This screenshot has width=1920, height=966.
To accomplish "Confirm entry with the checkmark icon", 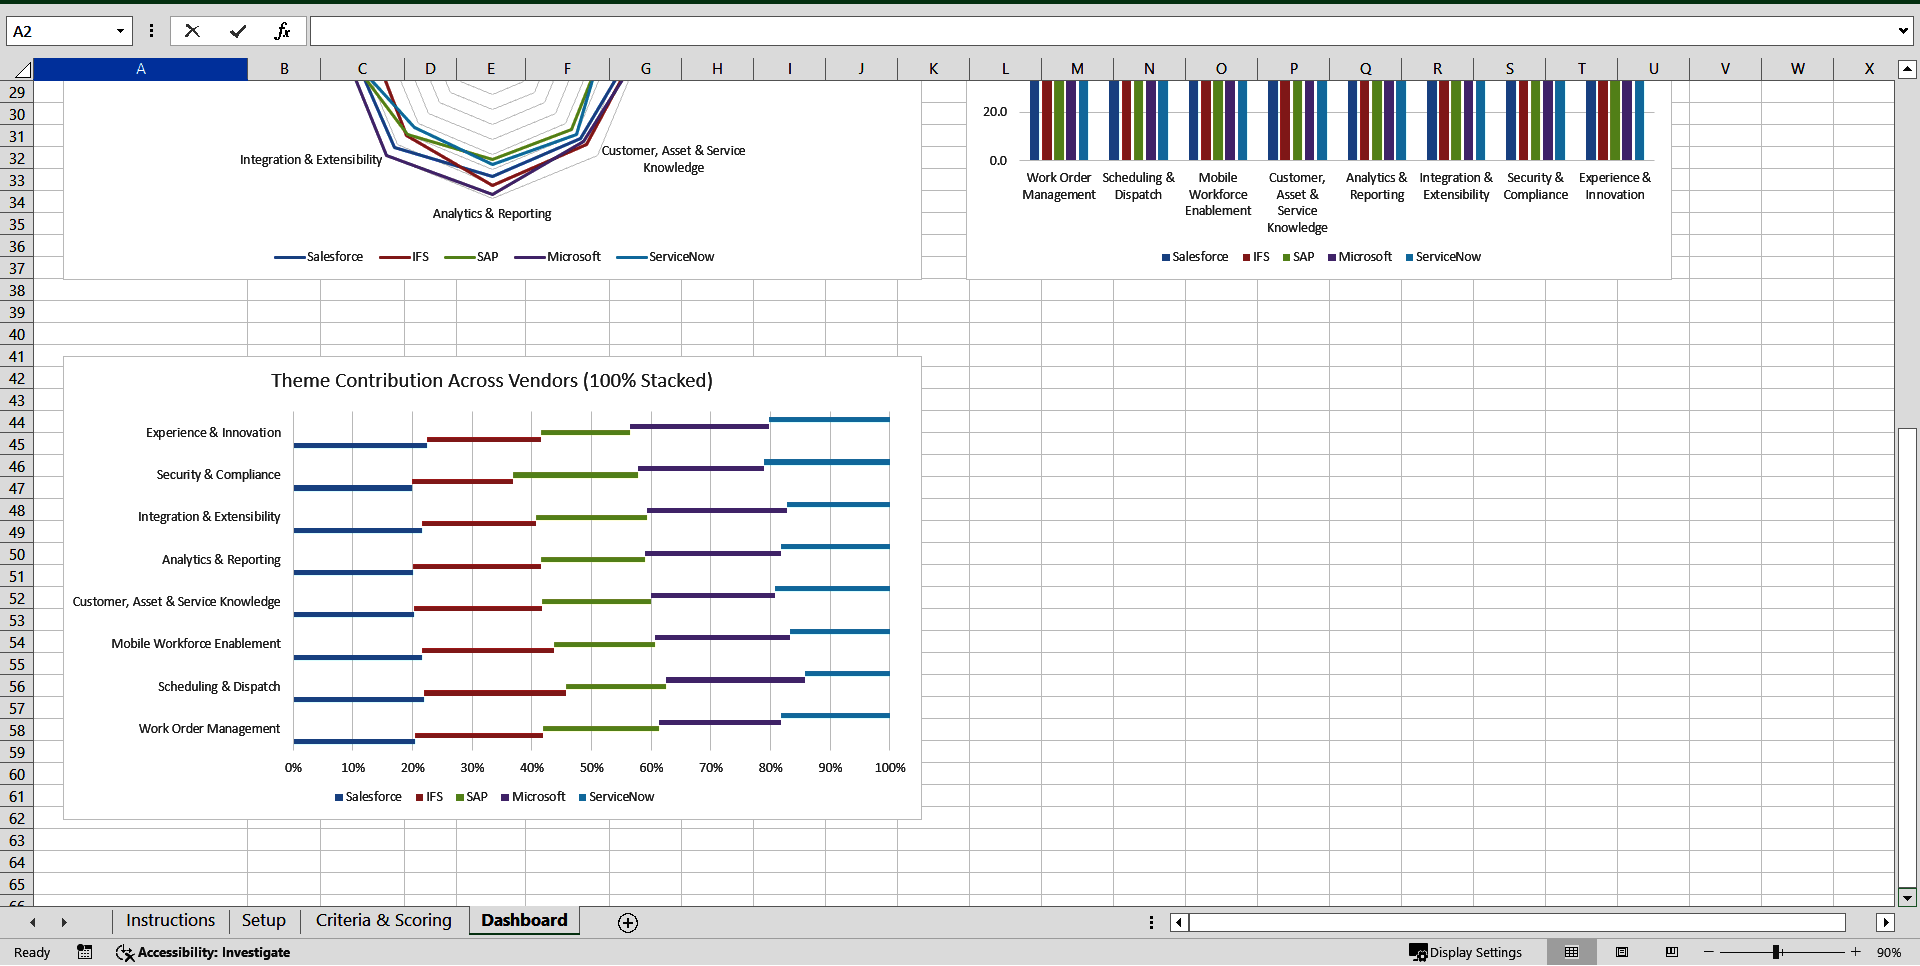I will point(238,31).
